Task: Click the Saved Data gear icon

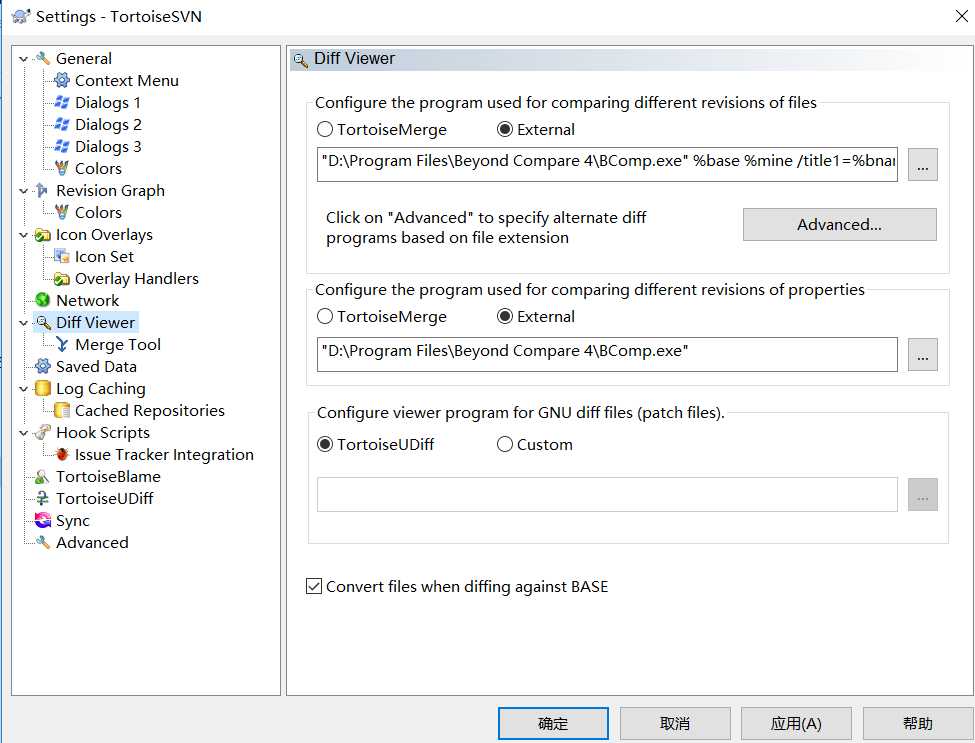Action: coord(42,366)
